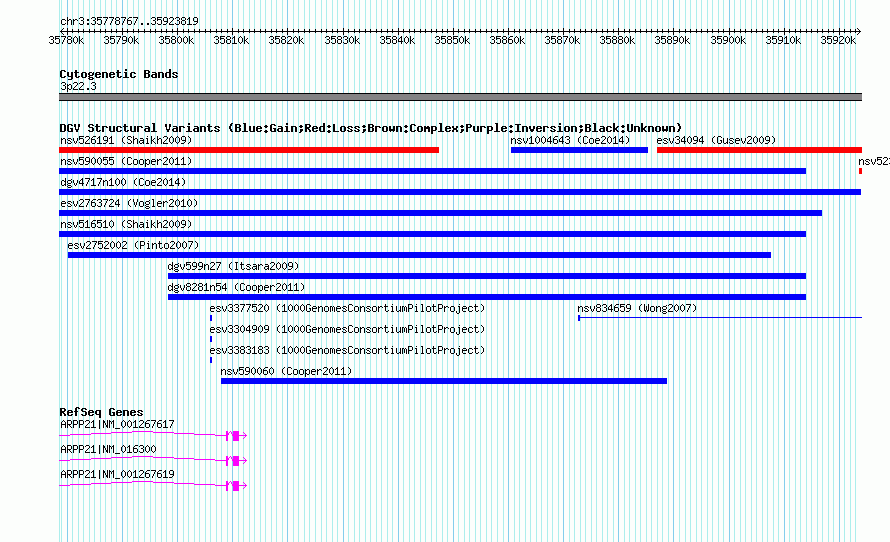This screenshot has height=542, width=890.
Task: Click the Cytogenetic Bands track title
Action: click(x=119, y=74)
